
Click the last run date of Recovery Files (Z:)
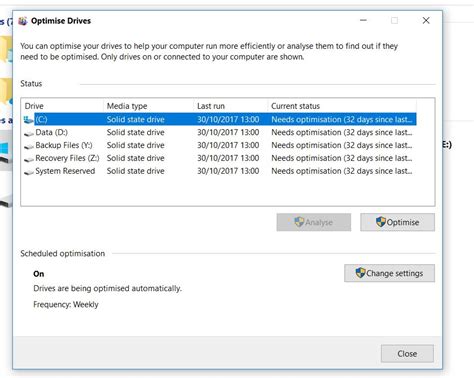(228, 158)
